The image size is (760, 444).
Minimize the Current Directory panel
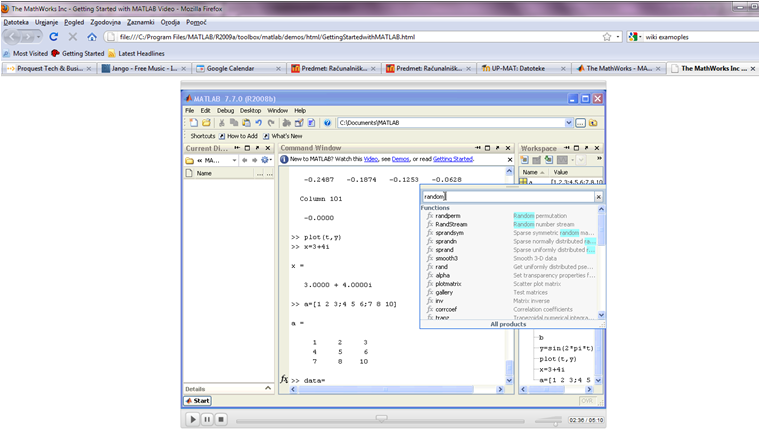coord(237,148)
